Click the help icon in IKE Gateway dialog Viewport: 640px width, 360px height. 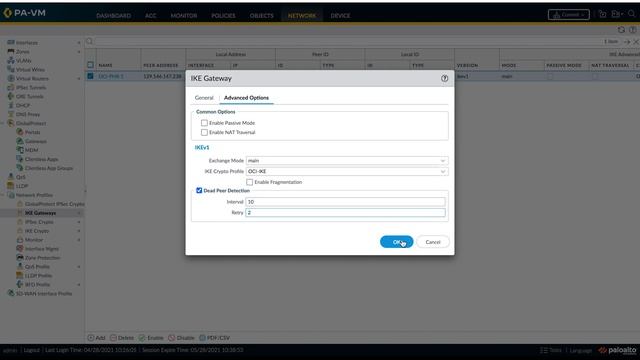click(444, 78)
